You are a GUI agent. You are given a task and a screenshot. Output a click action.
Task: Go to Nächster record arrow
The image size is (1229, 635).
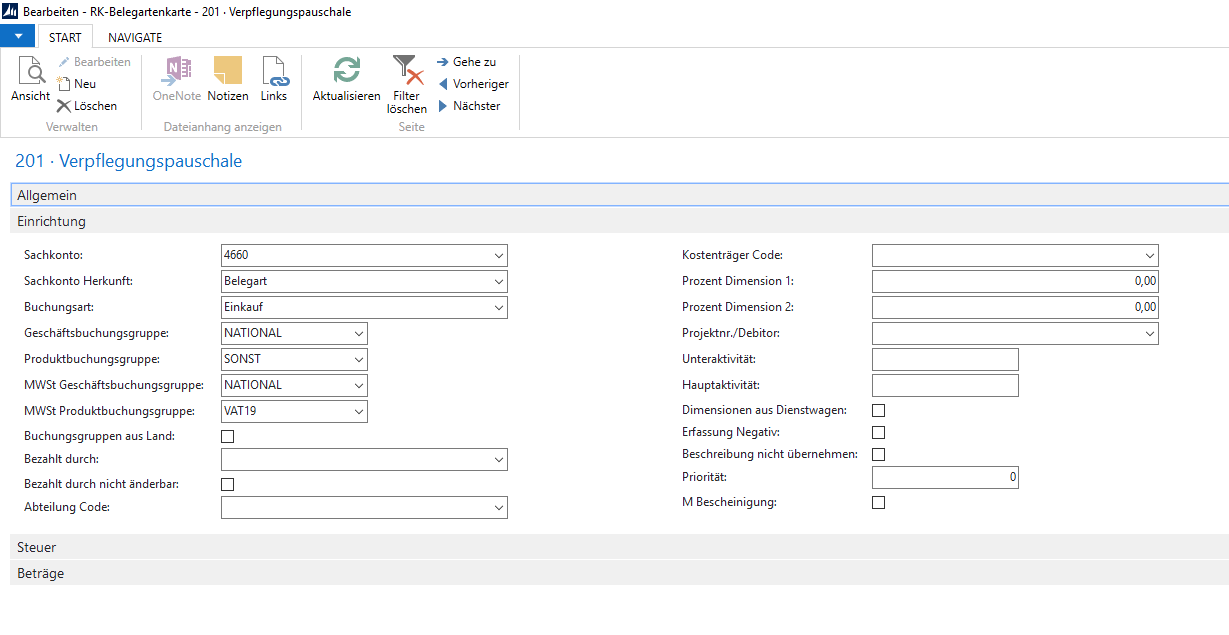coord(443,106)
